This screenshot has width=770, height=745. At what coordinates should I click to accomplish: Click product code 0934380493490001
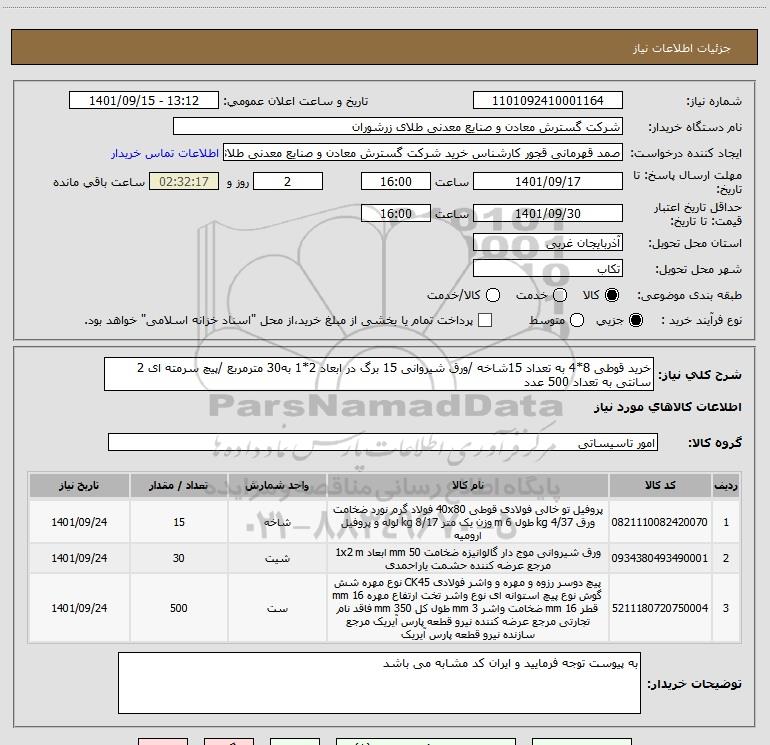660,558
